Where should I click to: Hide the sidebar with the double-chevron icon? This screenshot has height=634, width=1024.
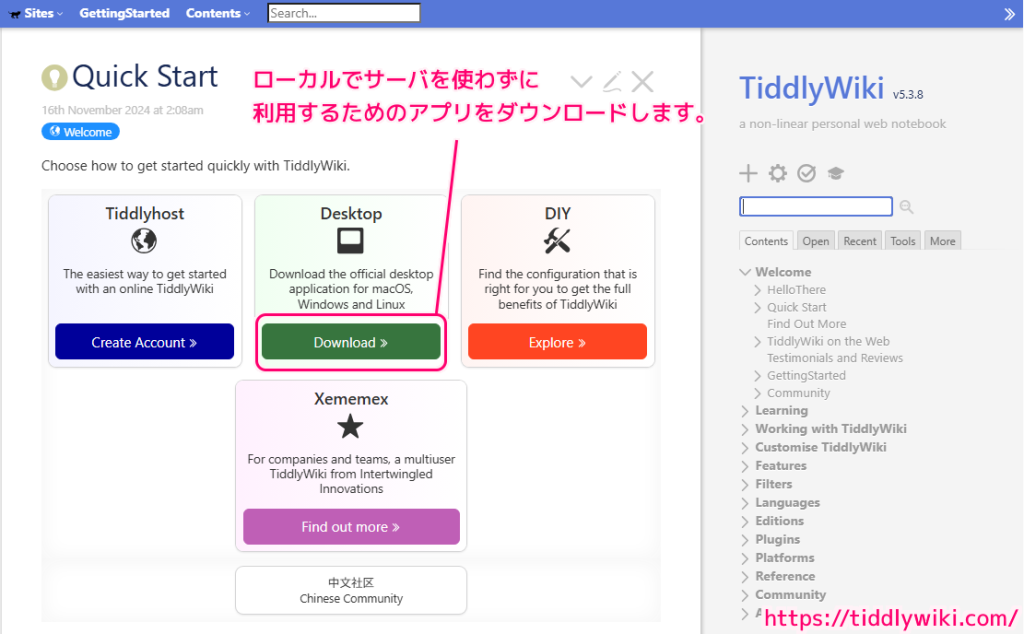click(1008, 14)
